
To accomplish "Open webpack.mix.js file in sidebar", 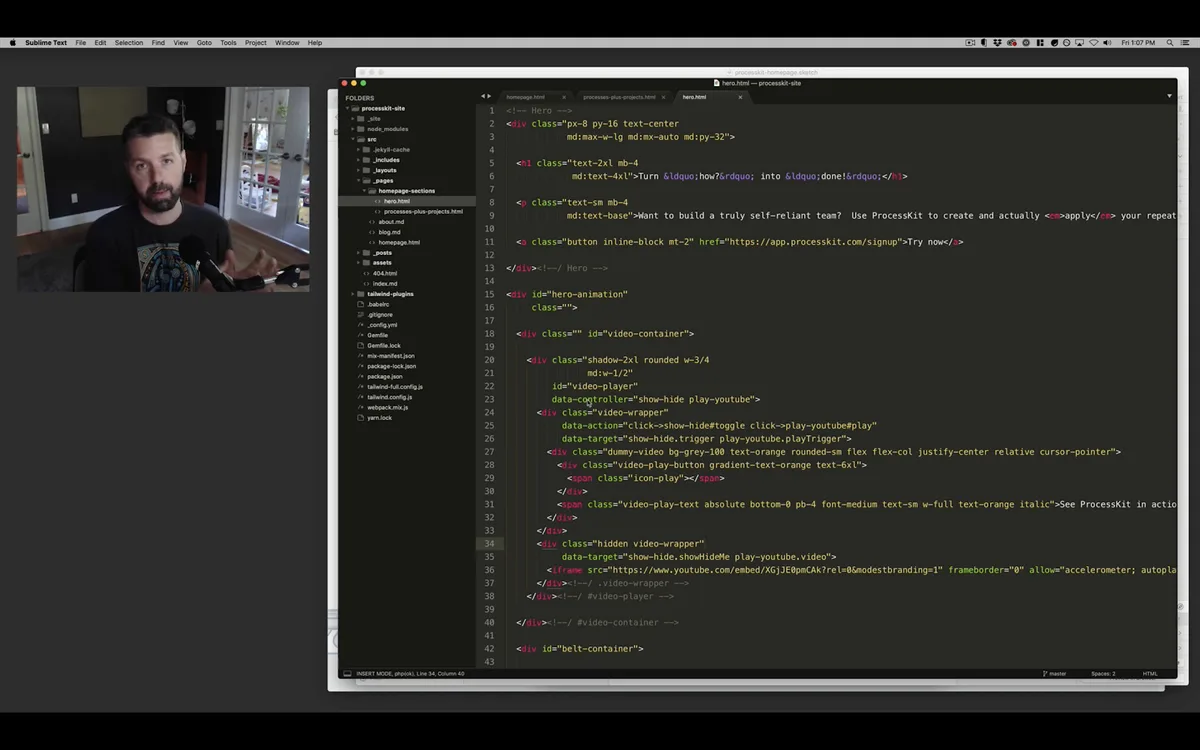I will click(387, 407).
